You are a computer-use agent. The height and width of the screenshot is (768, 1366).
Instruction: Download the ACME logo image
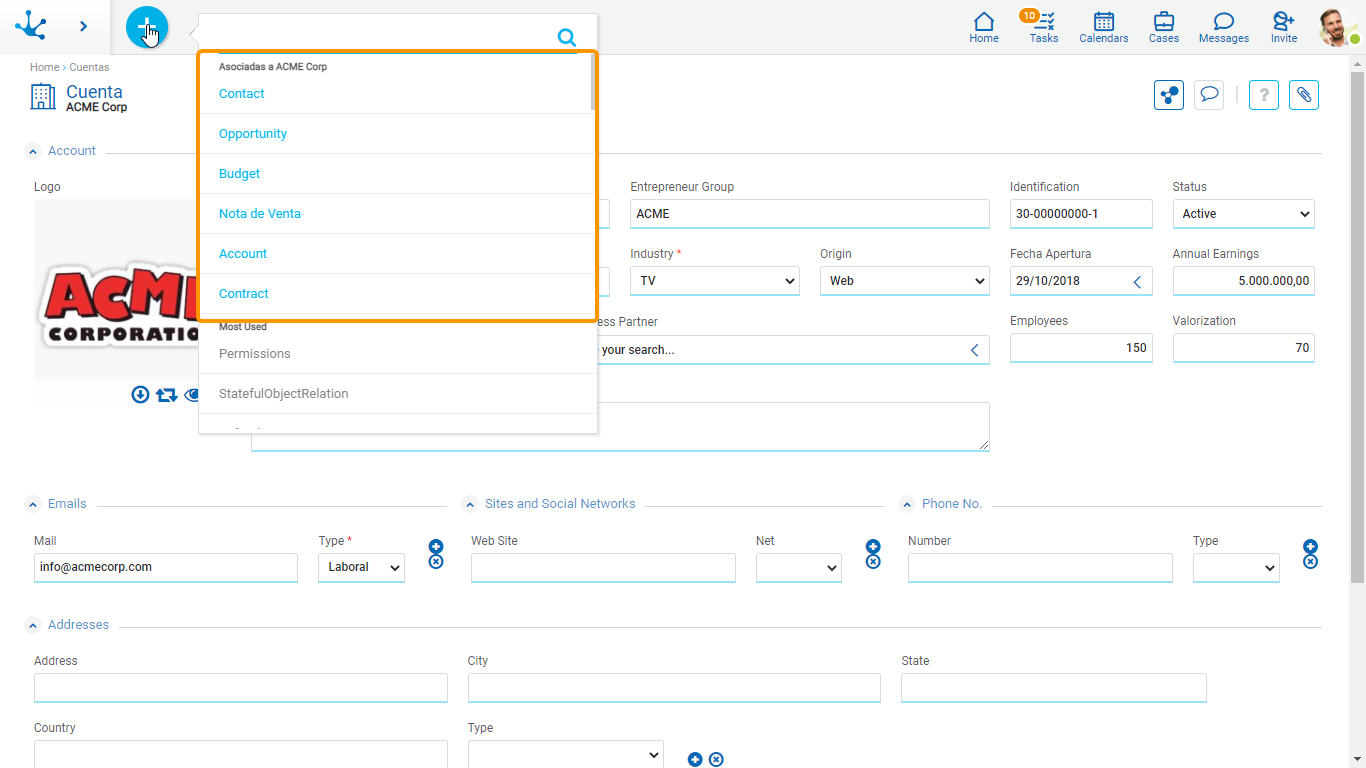click(x=140, y=394)
